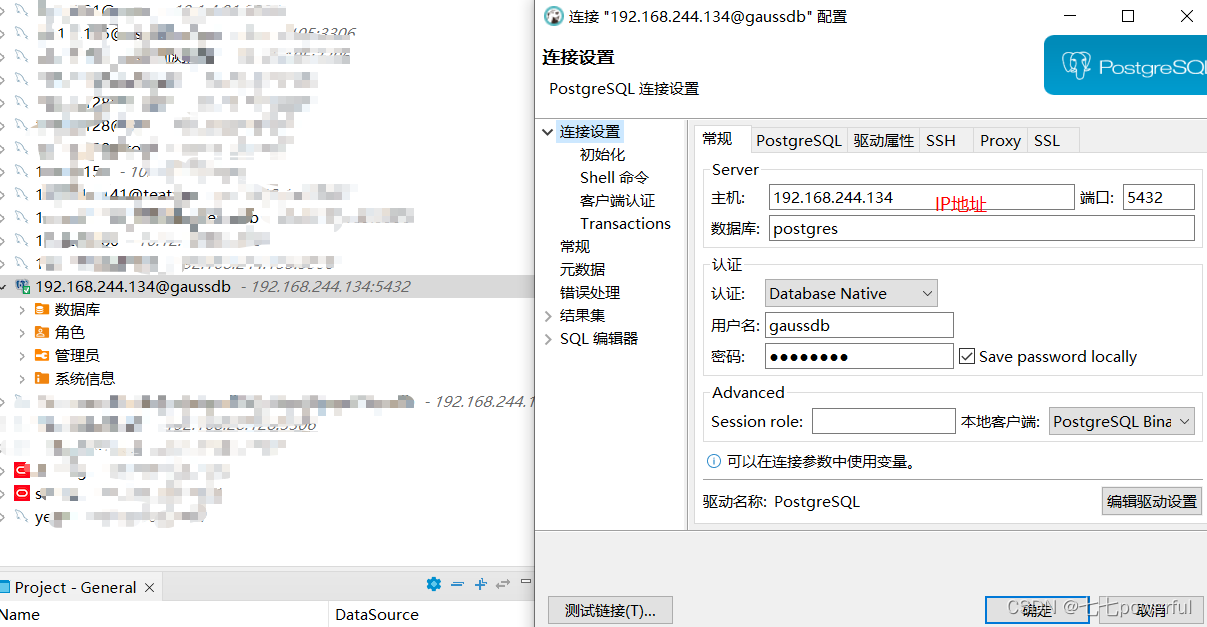Minimize the Project panel view

(526, 581)
